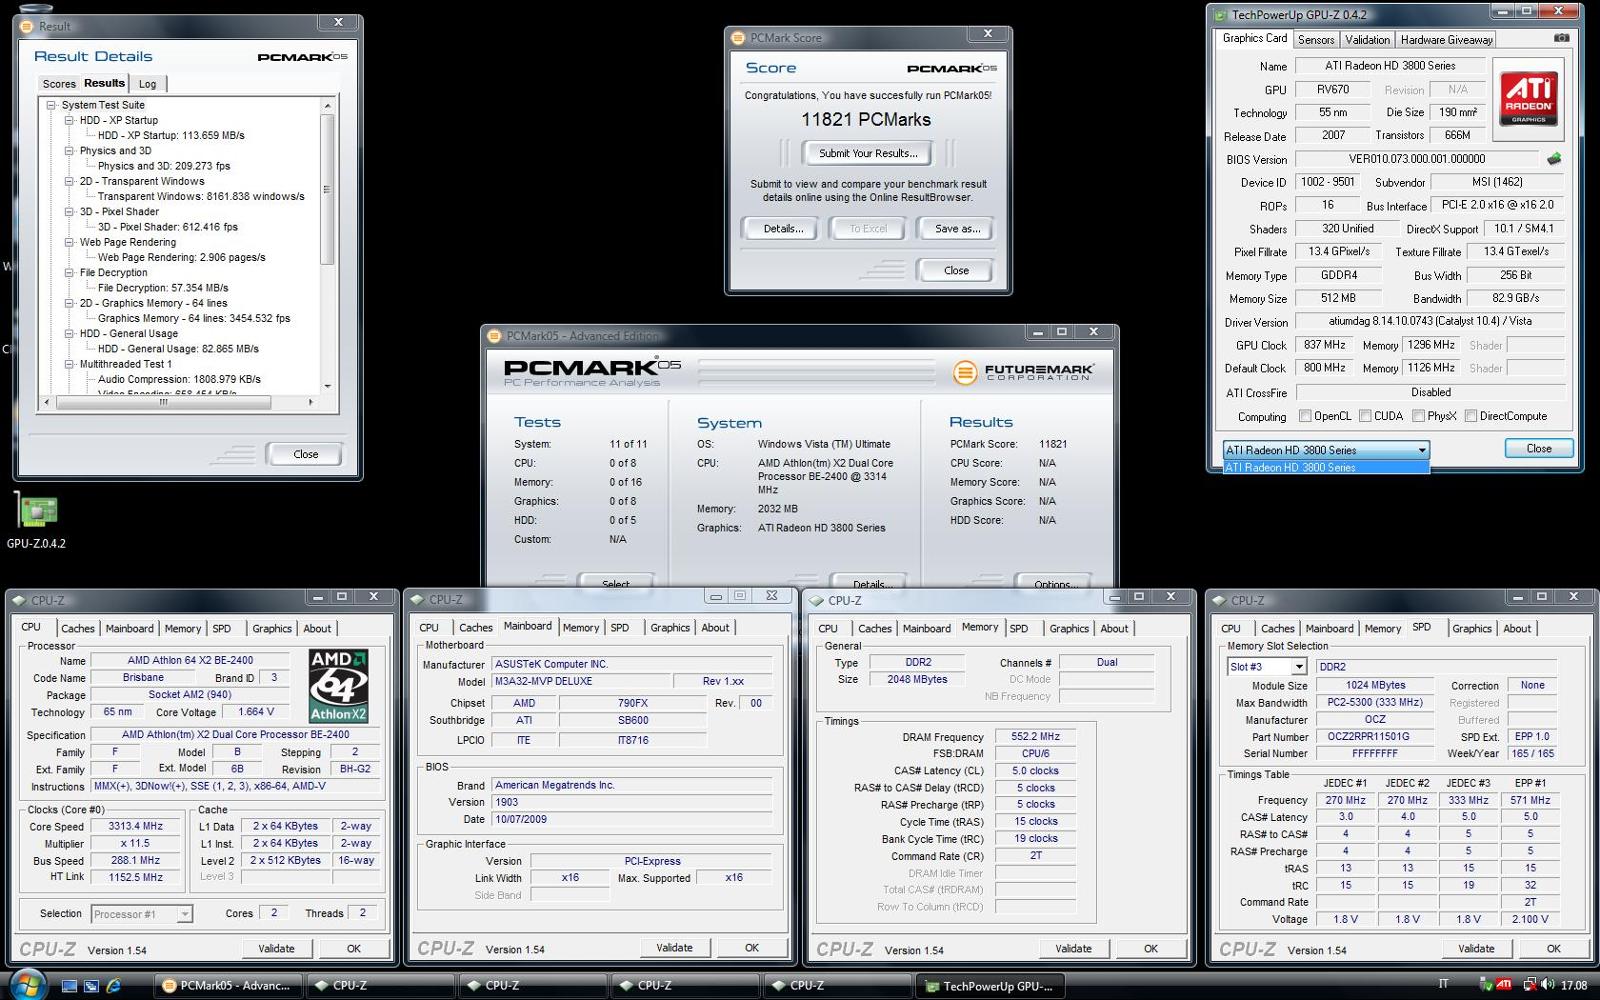Click the network tray icon
This screenshot has width=1600, height=1000.
(1529, 985)
